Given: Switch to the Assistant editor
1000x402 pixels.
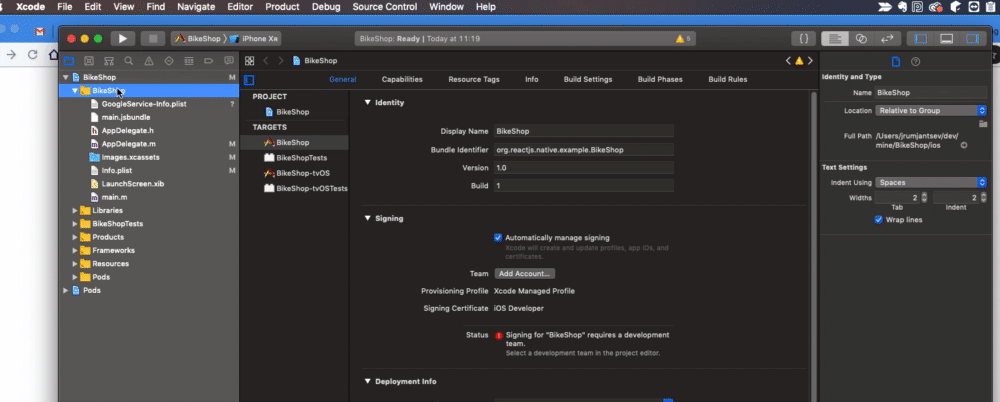Looking at the screenshot, I should point(861,39).
